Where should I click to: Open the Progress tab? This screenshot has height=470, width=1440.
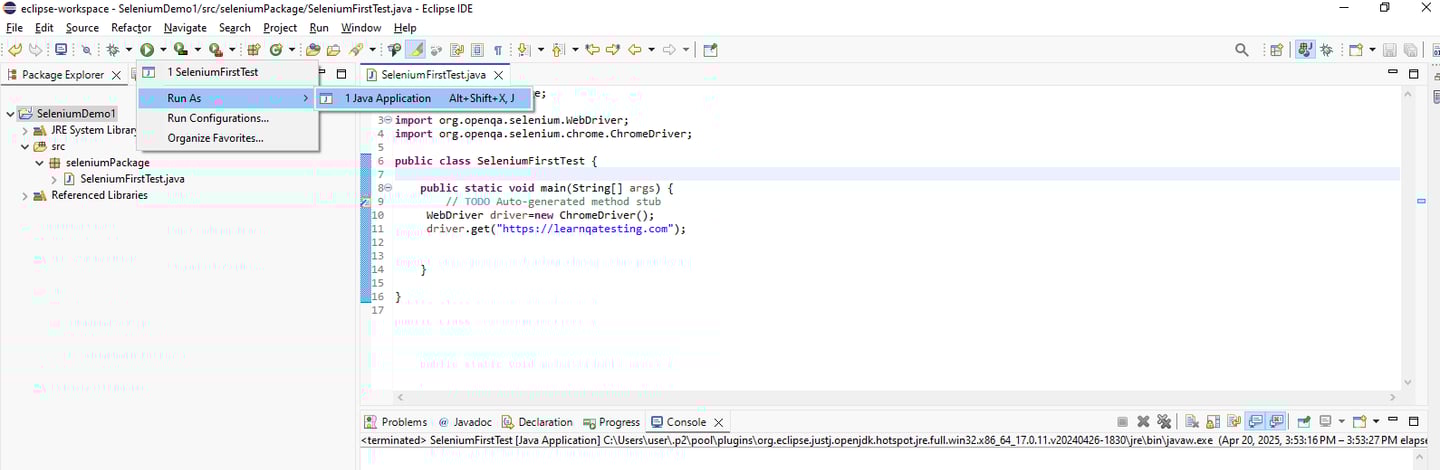(610, 422)
